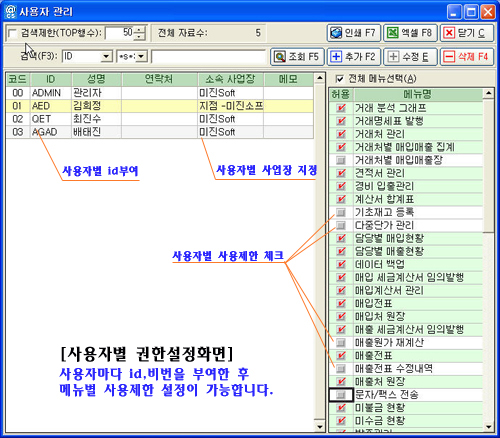Click the blue plus icon on 추가 F2
500x438 pixels.
(x=336, y=57)
